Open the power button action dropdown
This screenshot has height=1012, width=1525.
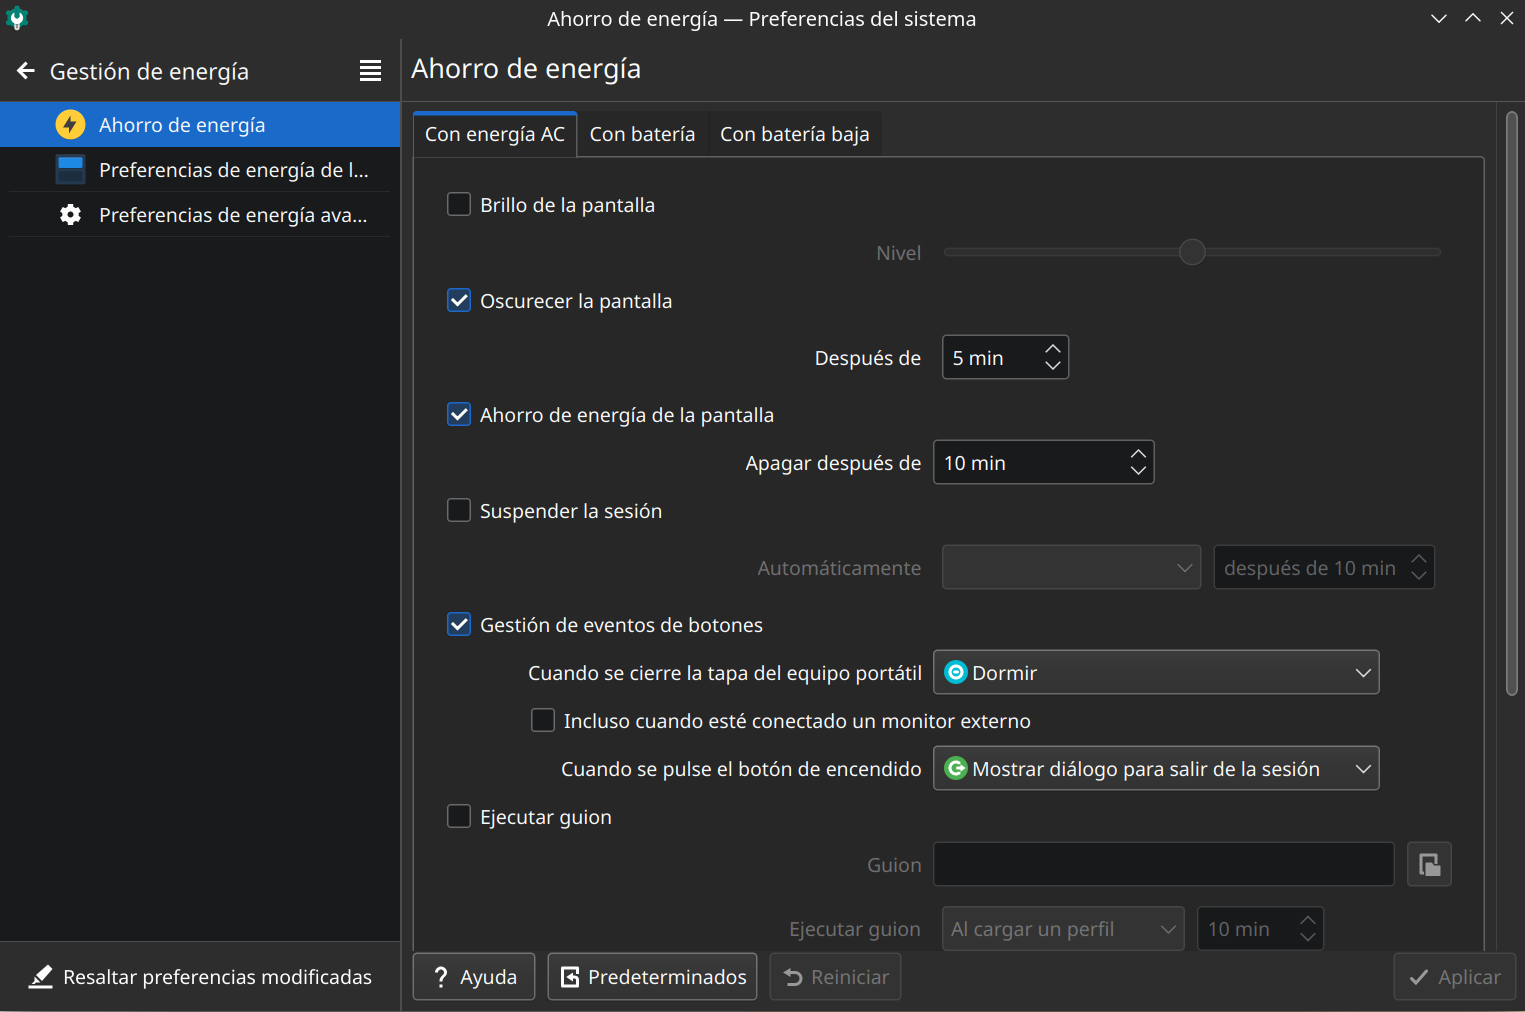point(1156,769)
